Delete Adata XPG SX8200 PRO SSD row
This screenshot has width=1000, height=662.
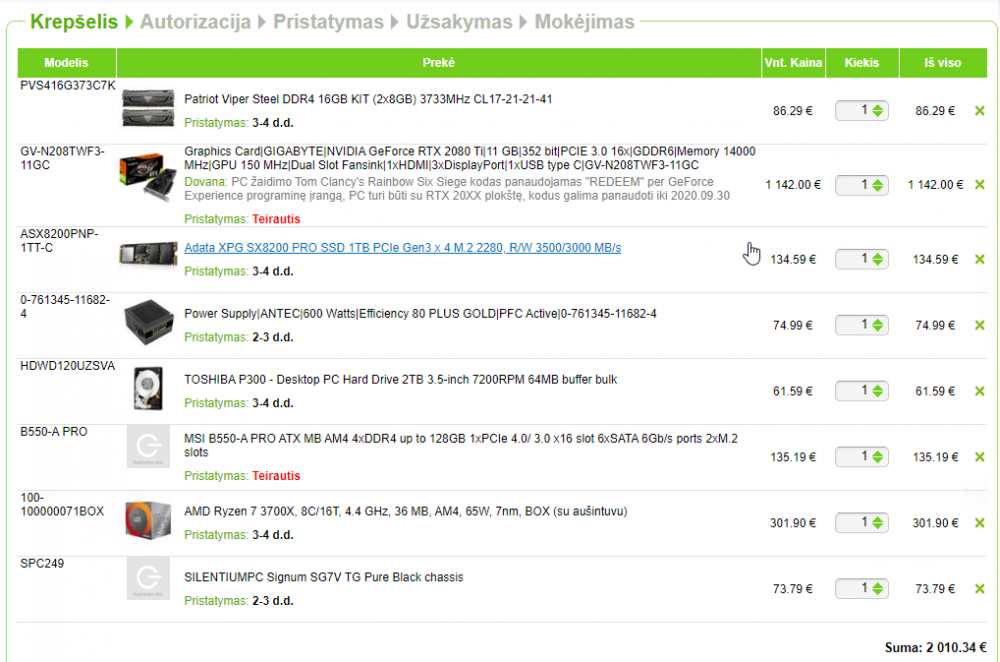980,260
